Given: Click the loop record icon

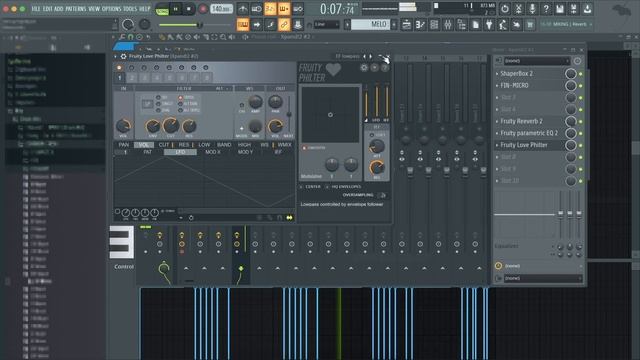Looking at the screenshot, I should (298, 9).
